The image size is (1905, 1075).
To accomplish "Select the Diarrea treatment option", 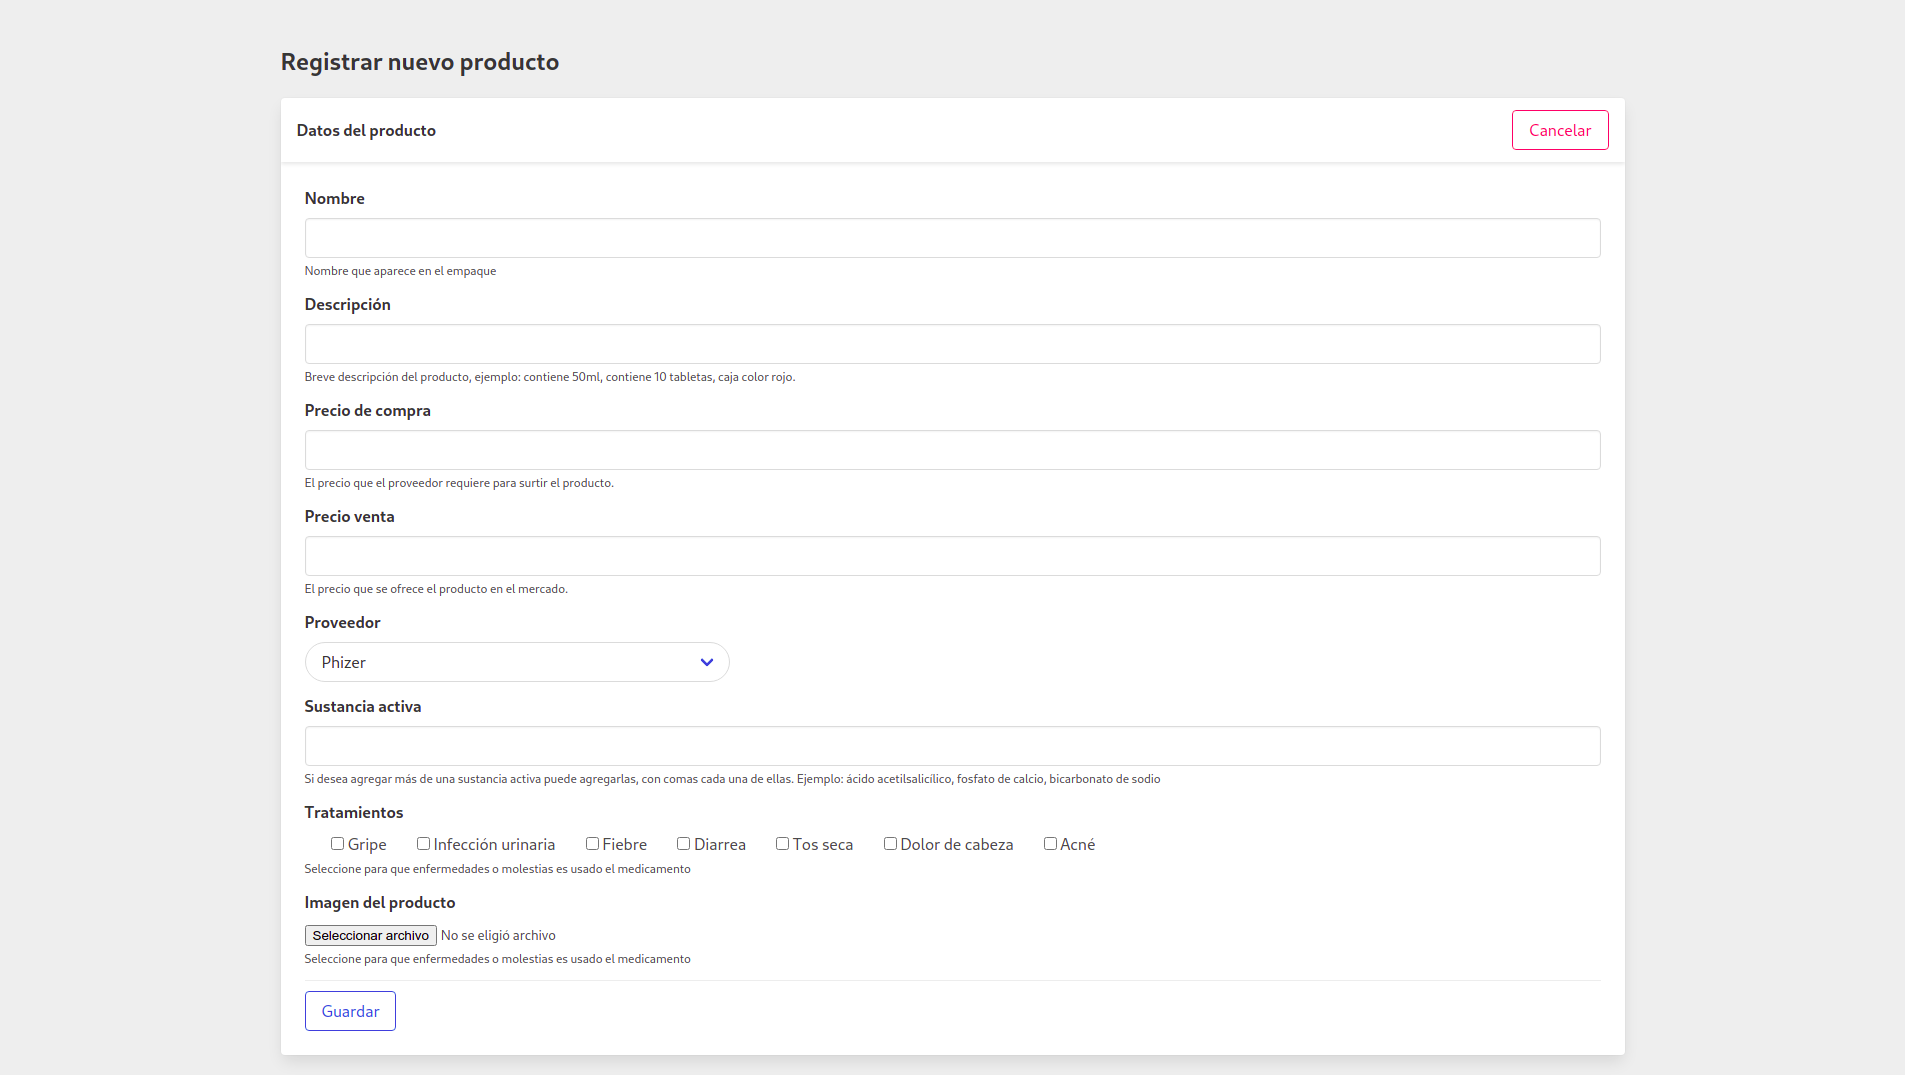I will [684, 844].
